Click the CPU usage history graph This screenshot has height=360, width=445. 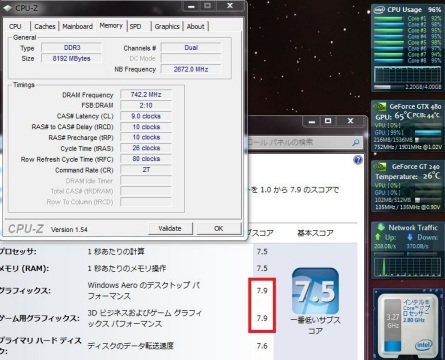pyautogui.click(x=407, y=74)
